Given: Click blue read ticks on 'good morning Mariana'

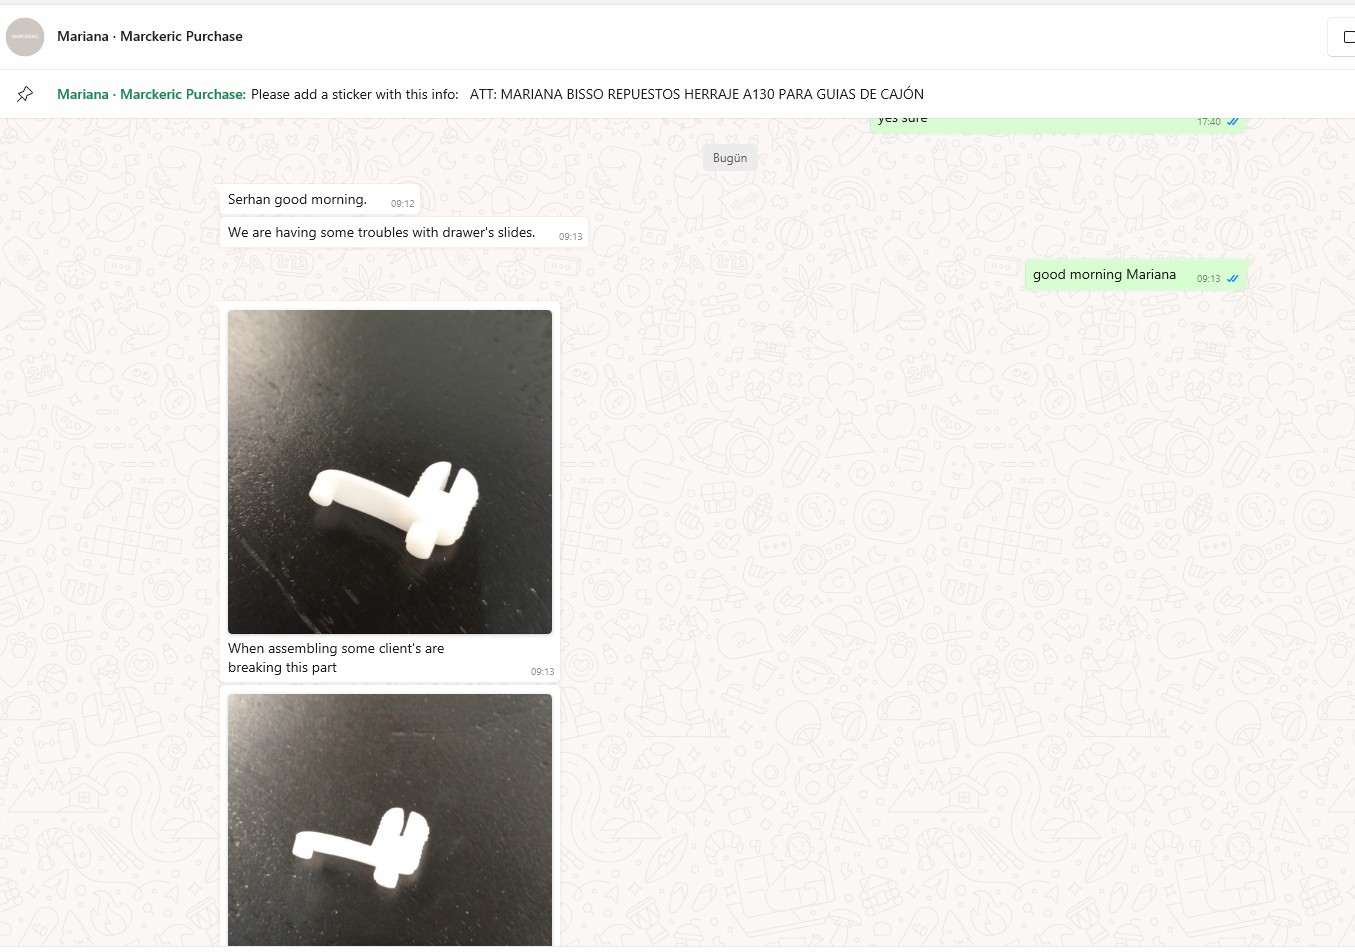Looking at the screenshot, I should click(1232, 279).
